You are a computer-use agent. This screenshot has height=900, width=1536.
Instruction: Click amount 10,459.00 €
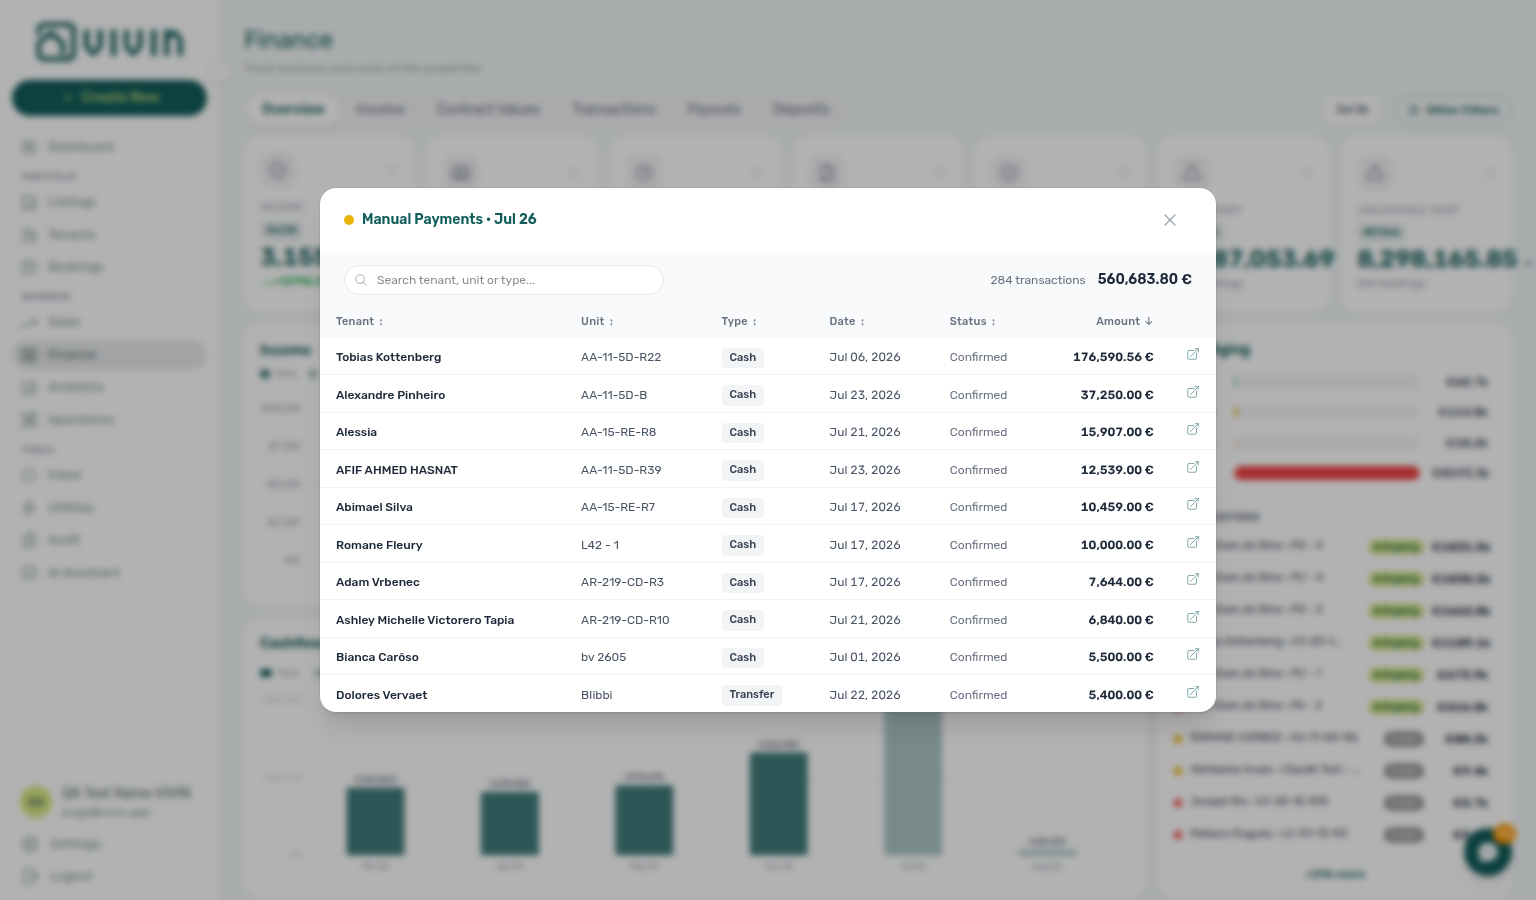pyautogui.click(x=1117, y=507)
